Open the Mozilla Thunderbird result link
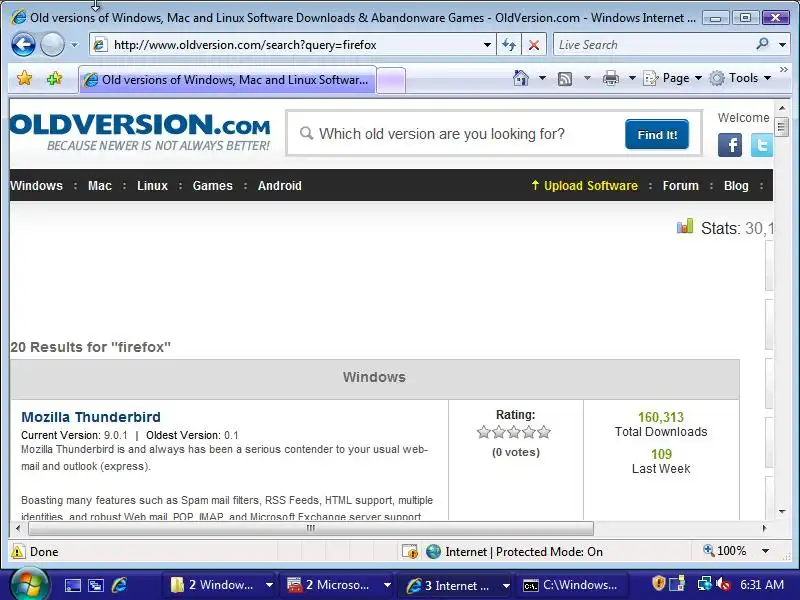 91,417
